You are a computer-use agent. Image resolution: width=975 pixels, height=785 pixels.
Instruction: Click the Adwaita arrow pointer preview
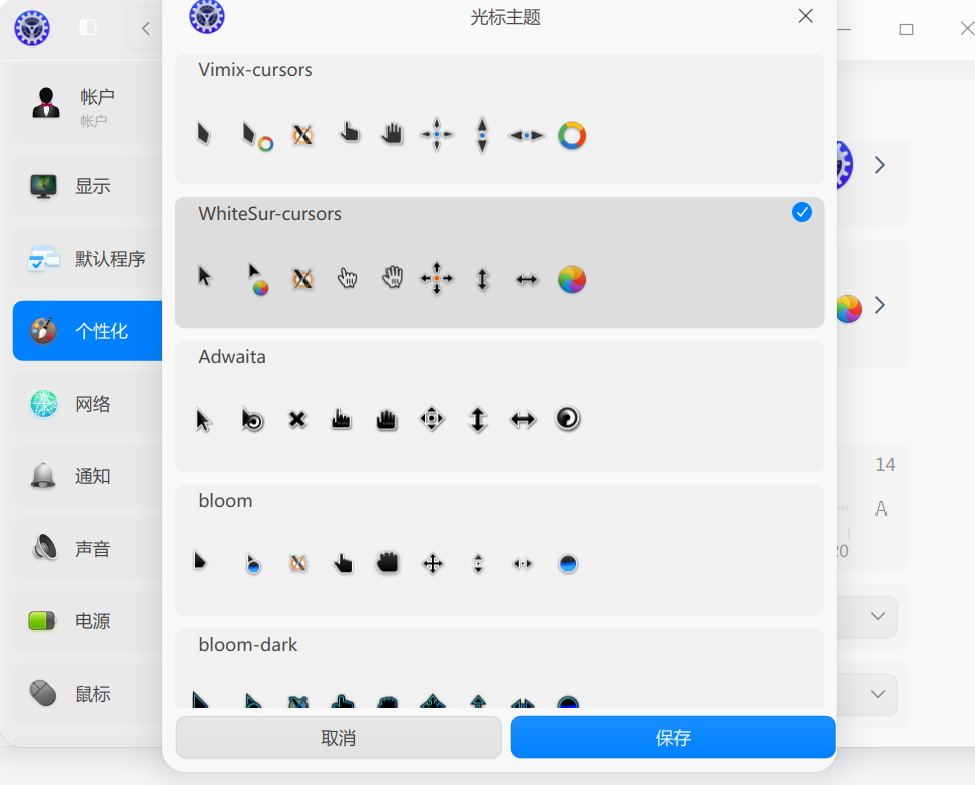coord(203,420)
